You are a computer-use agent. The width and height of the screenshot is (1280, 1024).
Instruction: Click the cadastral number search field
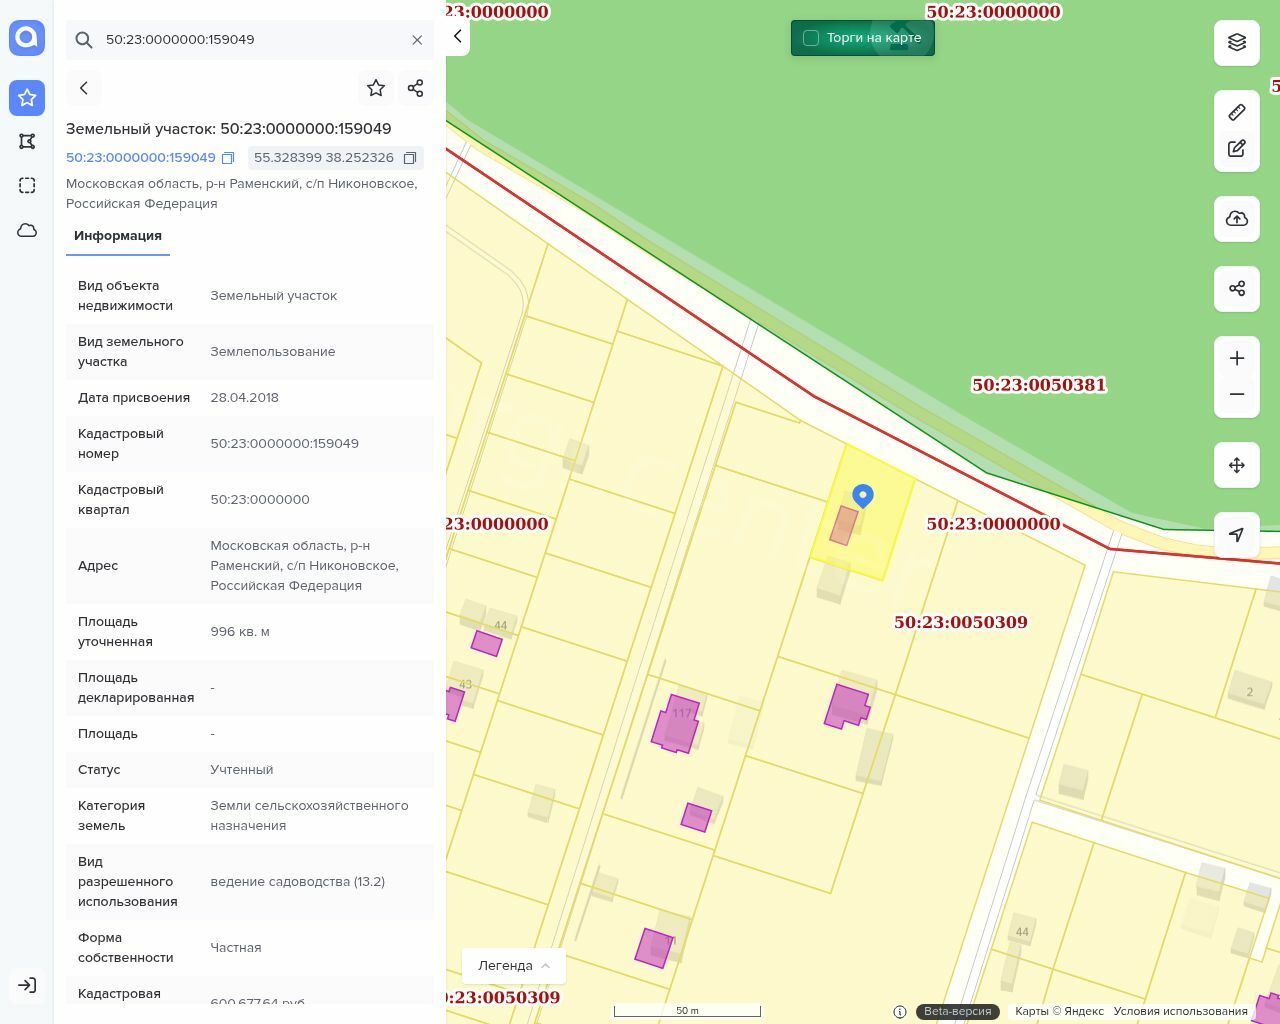[250, 40]
